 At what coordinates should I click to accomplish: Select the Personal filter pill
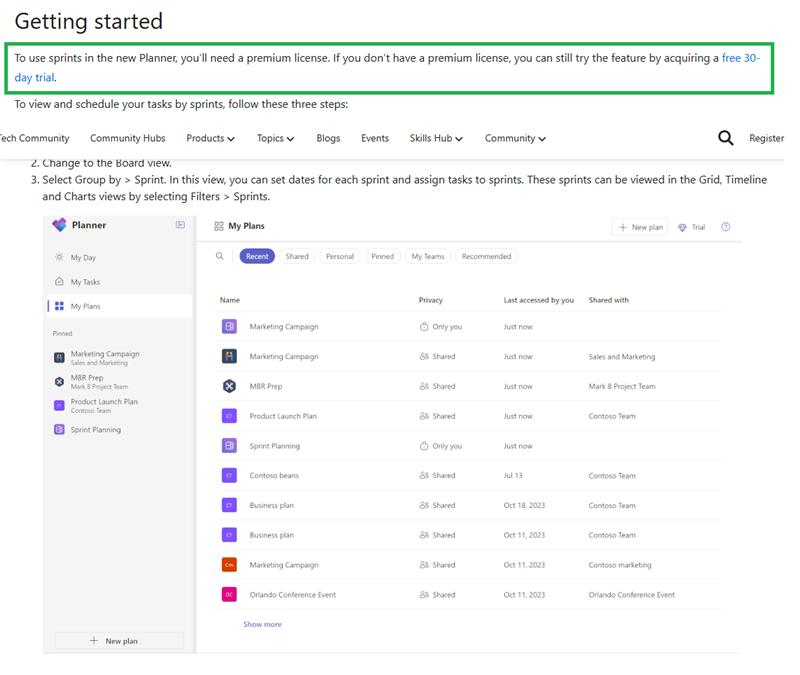coord(340,256)
